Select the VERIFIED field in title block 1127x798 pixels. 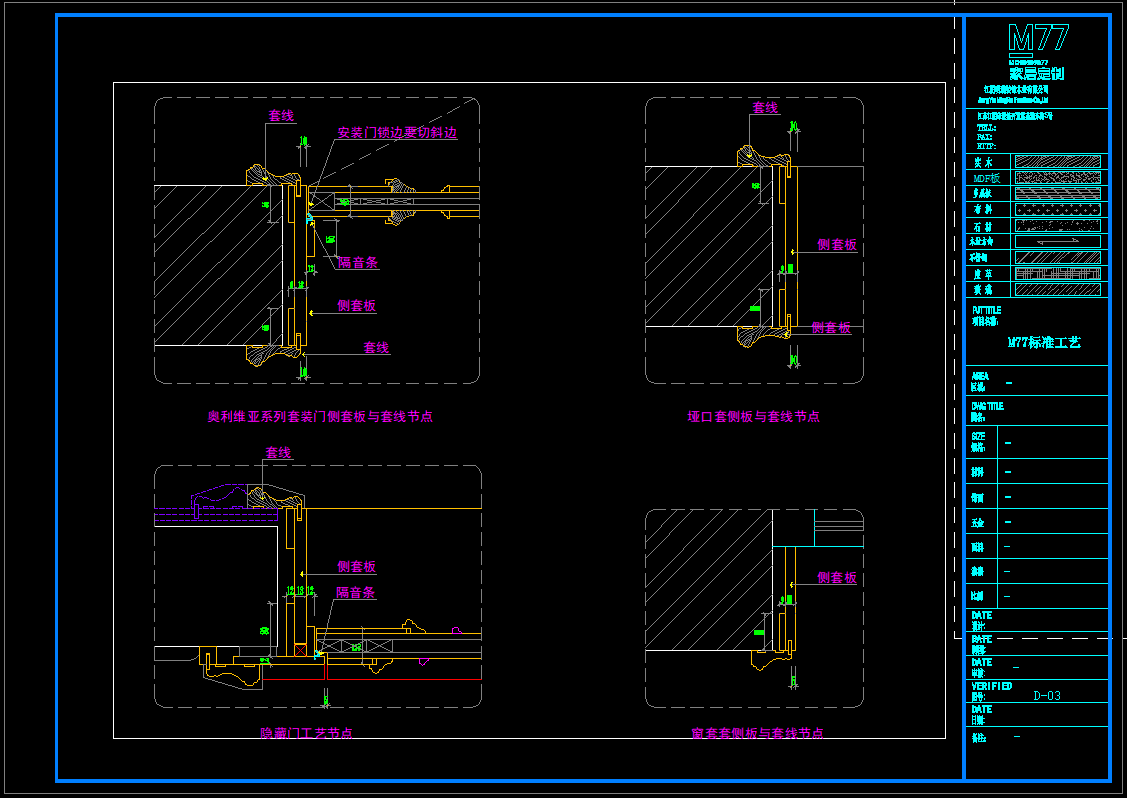(991, 687)
